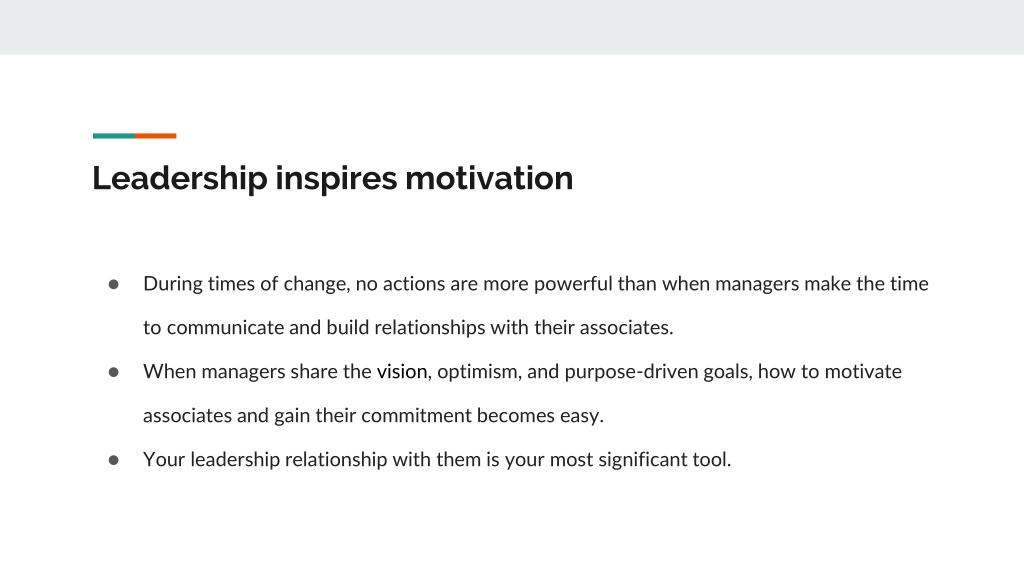Click the highlighted word 'vision'

click(402, 372)
